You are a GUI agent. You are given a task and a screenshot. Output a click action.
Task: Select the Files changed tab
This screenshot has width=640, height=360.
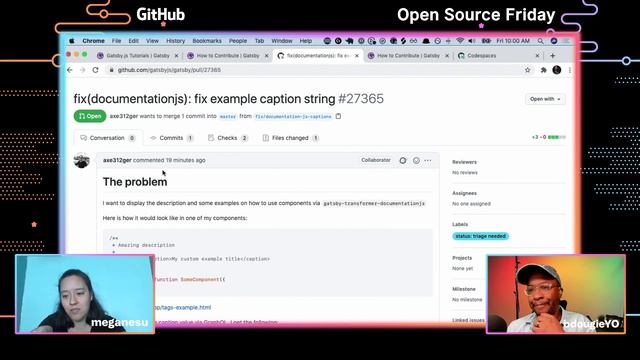[290, 138]
